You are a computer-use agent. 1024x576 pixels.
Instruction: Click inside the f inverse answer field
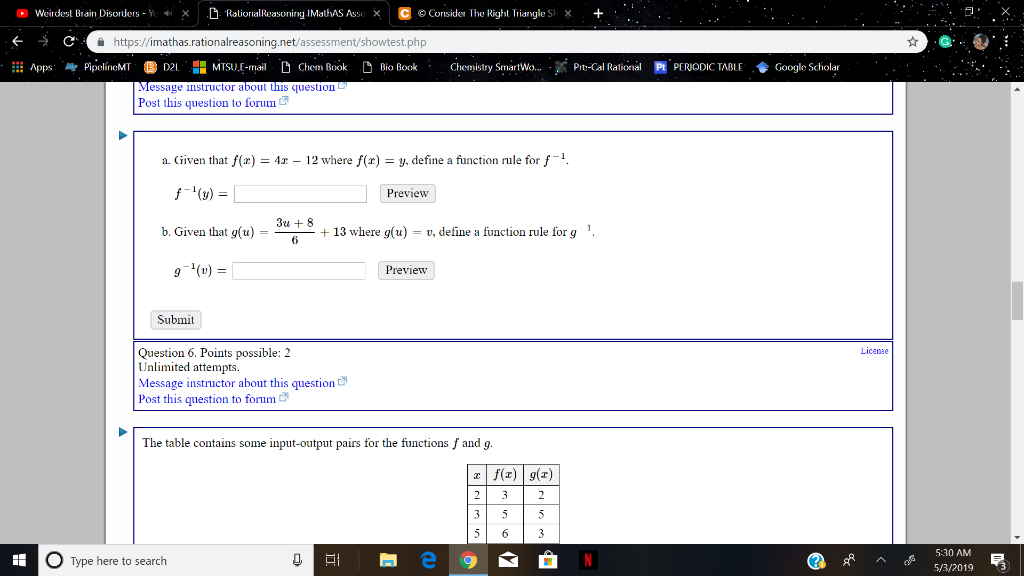click(298, 193)
